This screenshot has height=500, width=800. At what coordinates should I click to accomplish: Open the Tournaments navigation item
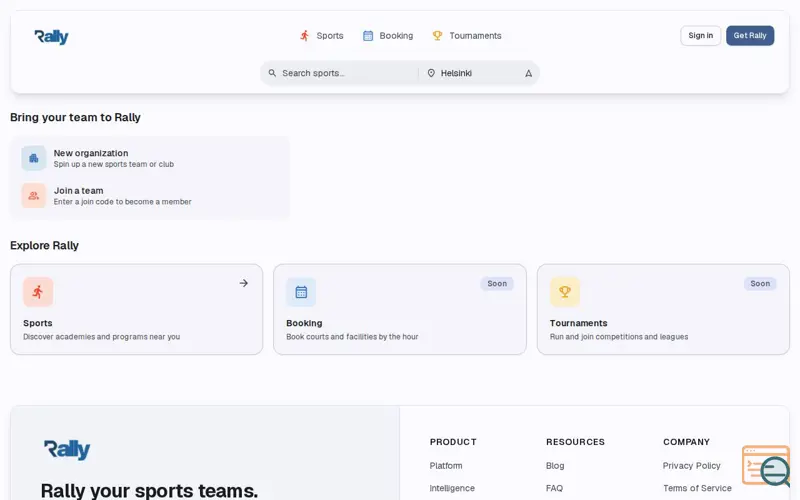467,36
